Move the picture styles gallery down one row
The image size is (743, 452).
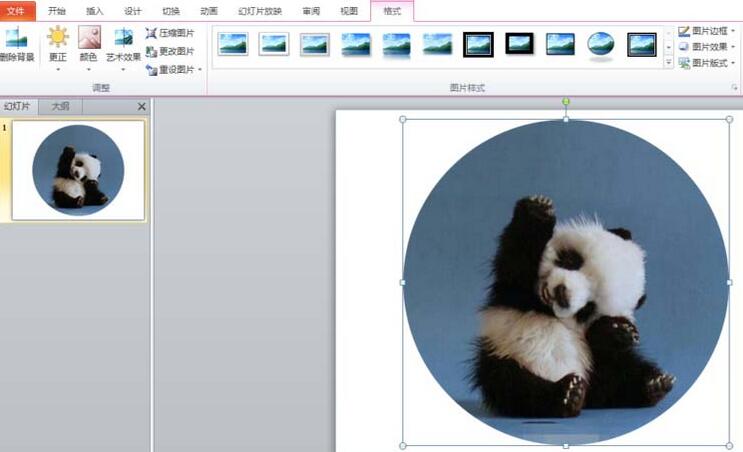[669, 47]
